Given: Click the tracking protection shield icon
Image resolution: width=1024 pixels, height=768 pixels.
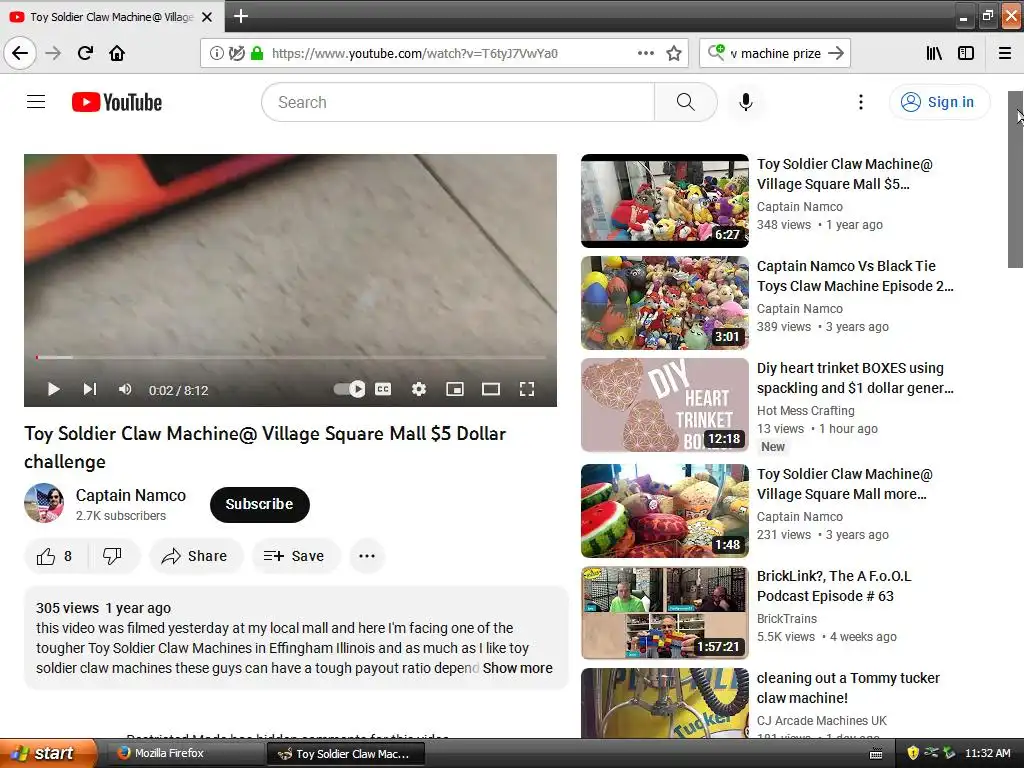Looking at the screenshot, I should (236, 53).
